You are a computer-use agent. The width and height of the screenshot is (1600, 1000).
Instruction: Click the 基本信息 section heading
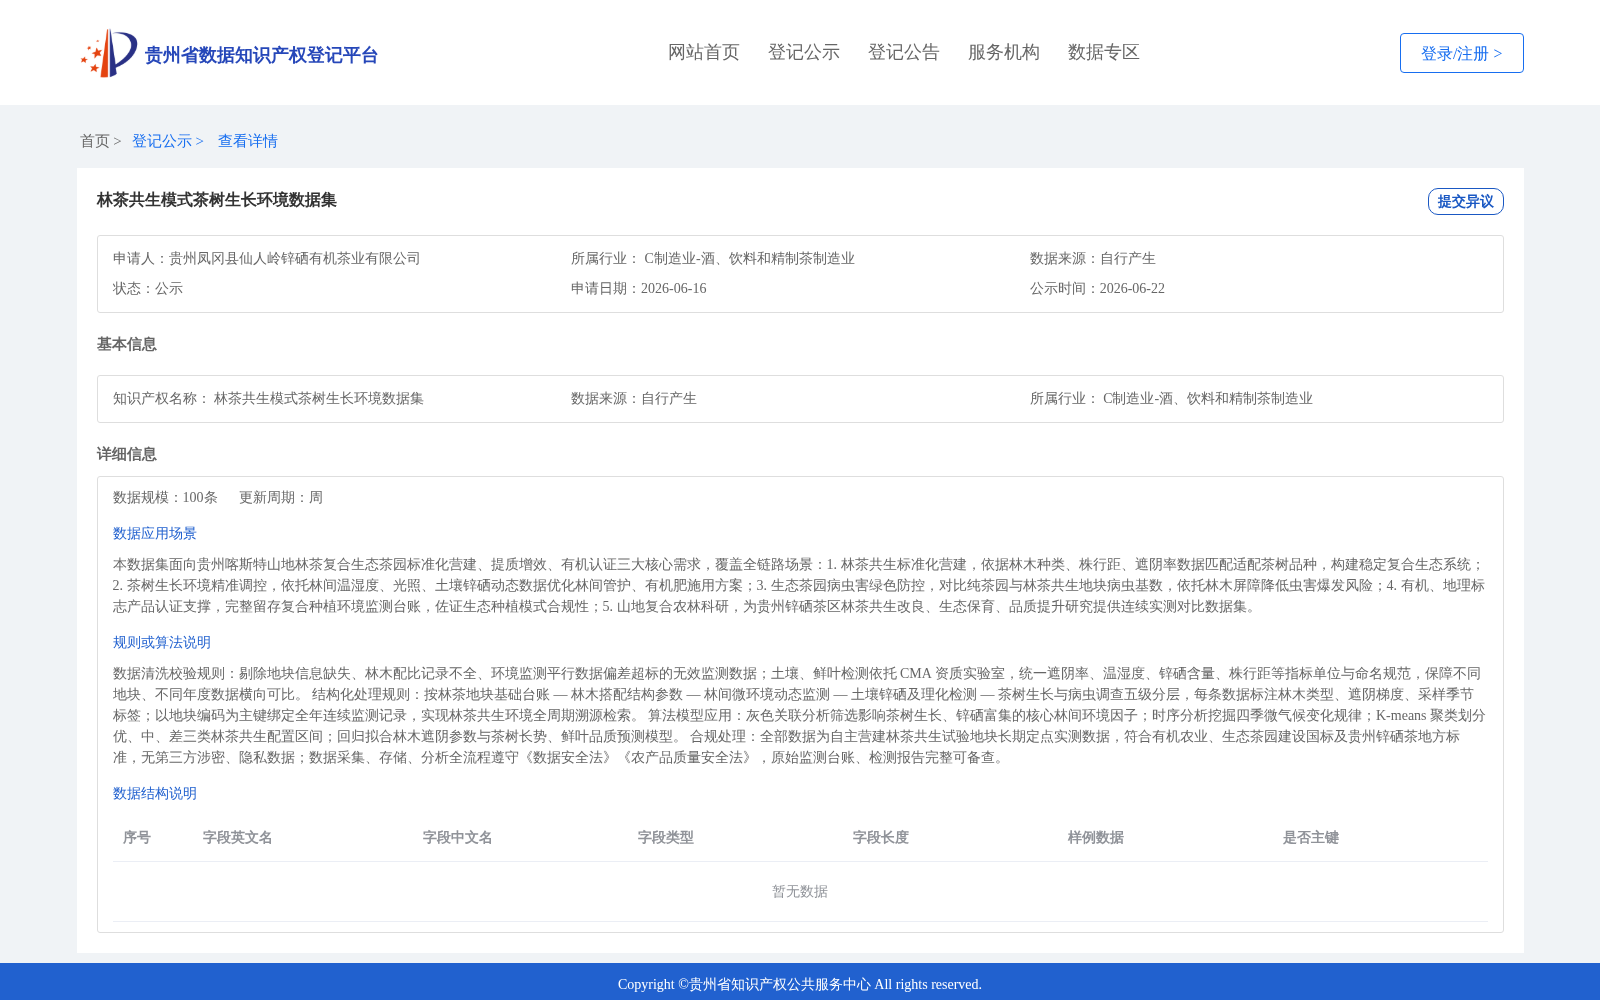(x=127, y=344)
